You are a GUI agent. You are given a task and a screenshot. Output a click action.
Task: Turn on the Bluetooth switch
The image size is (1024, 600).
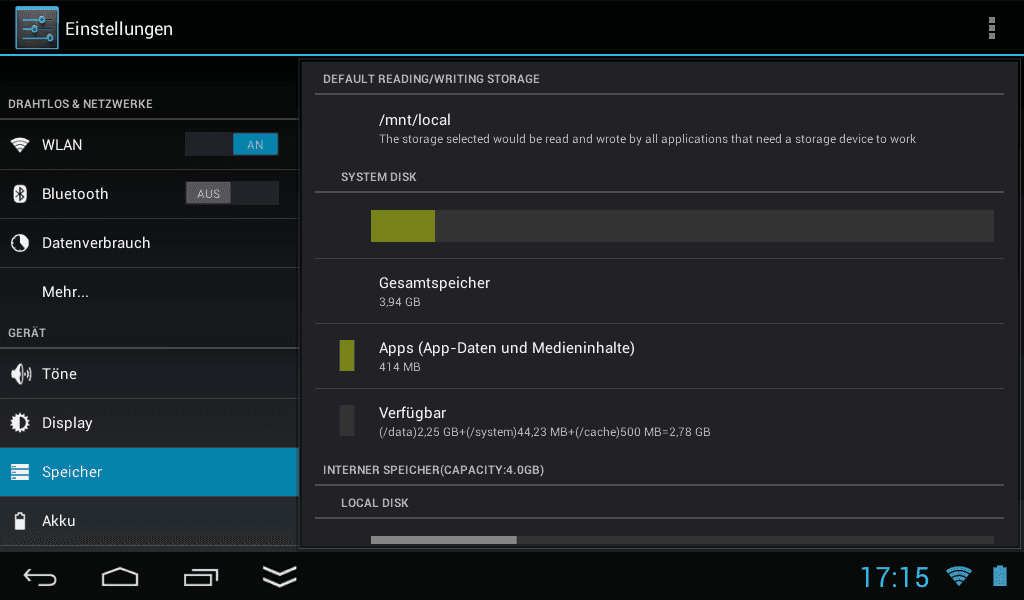232,193
